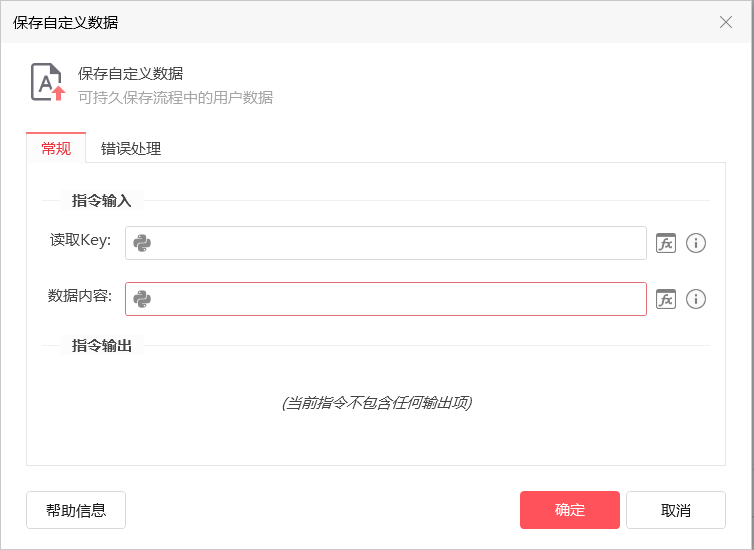Click the fx expression button for 读取Key
This screenshot has height=550, width=754.
[x=666, y=243]
